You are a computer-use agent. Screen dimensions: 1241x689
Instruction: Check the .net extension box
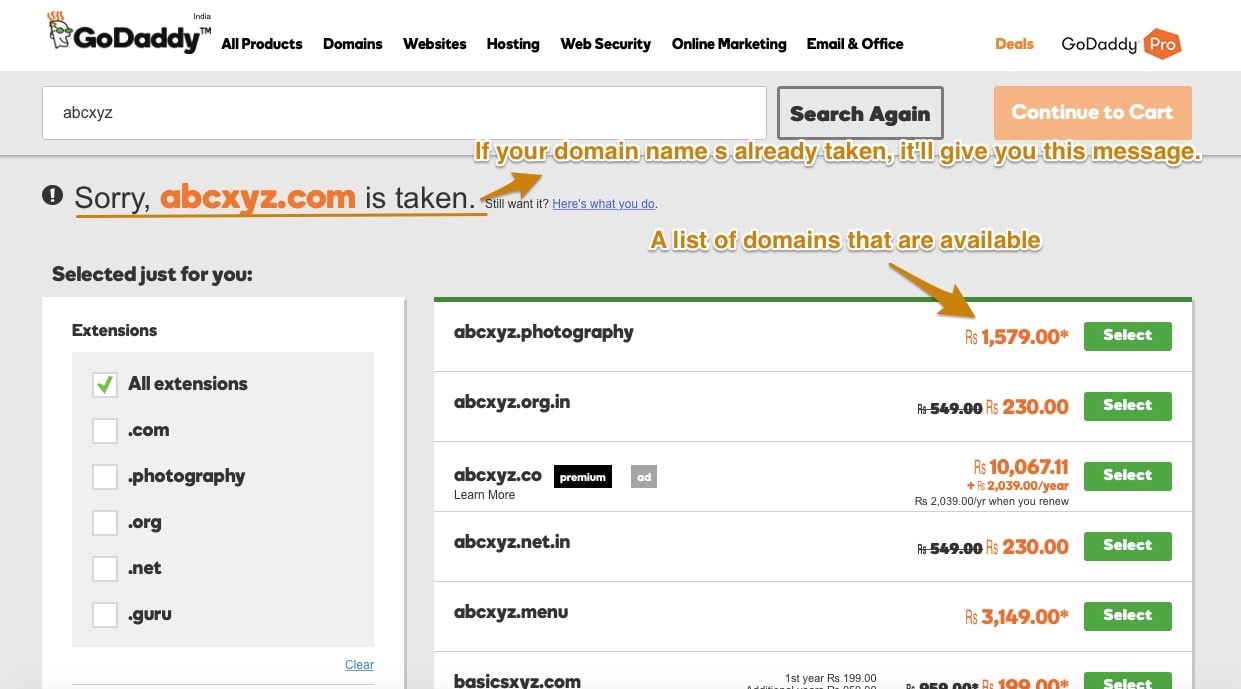point(105,568)
